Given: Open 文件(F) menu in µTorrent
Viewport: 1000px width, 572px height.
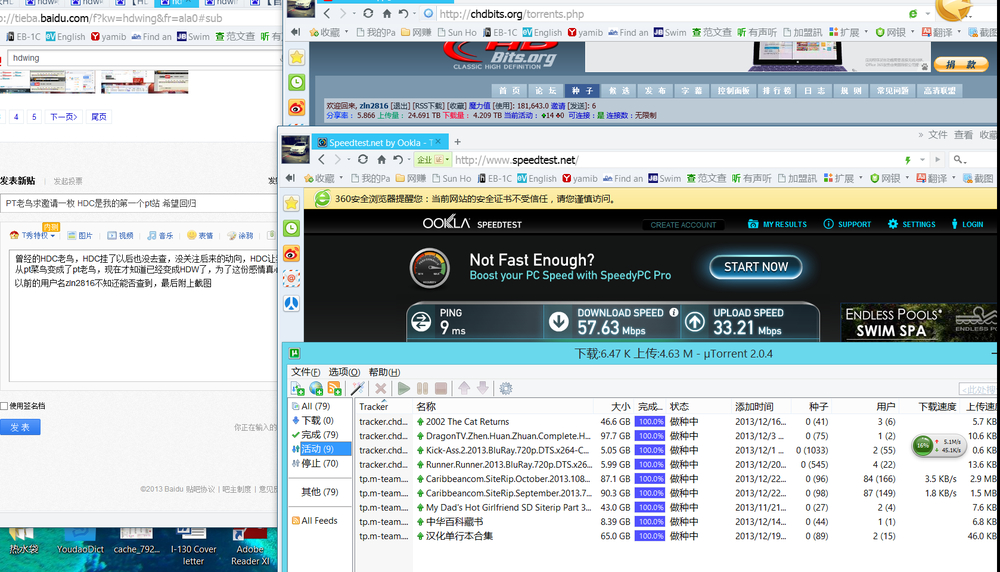Looking at the screenshot, I should pos(305,372).
